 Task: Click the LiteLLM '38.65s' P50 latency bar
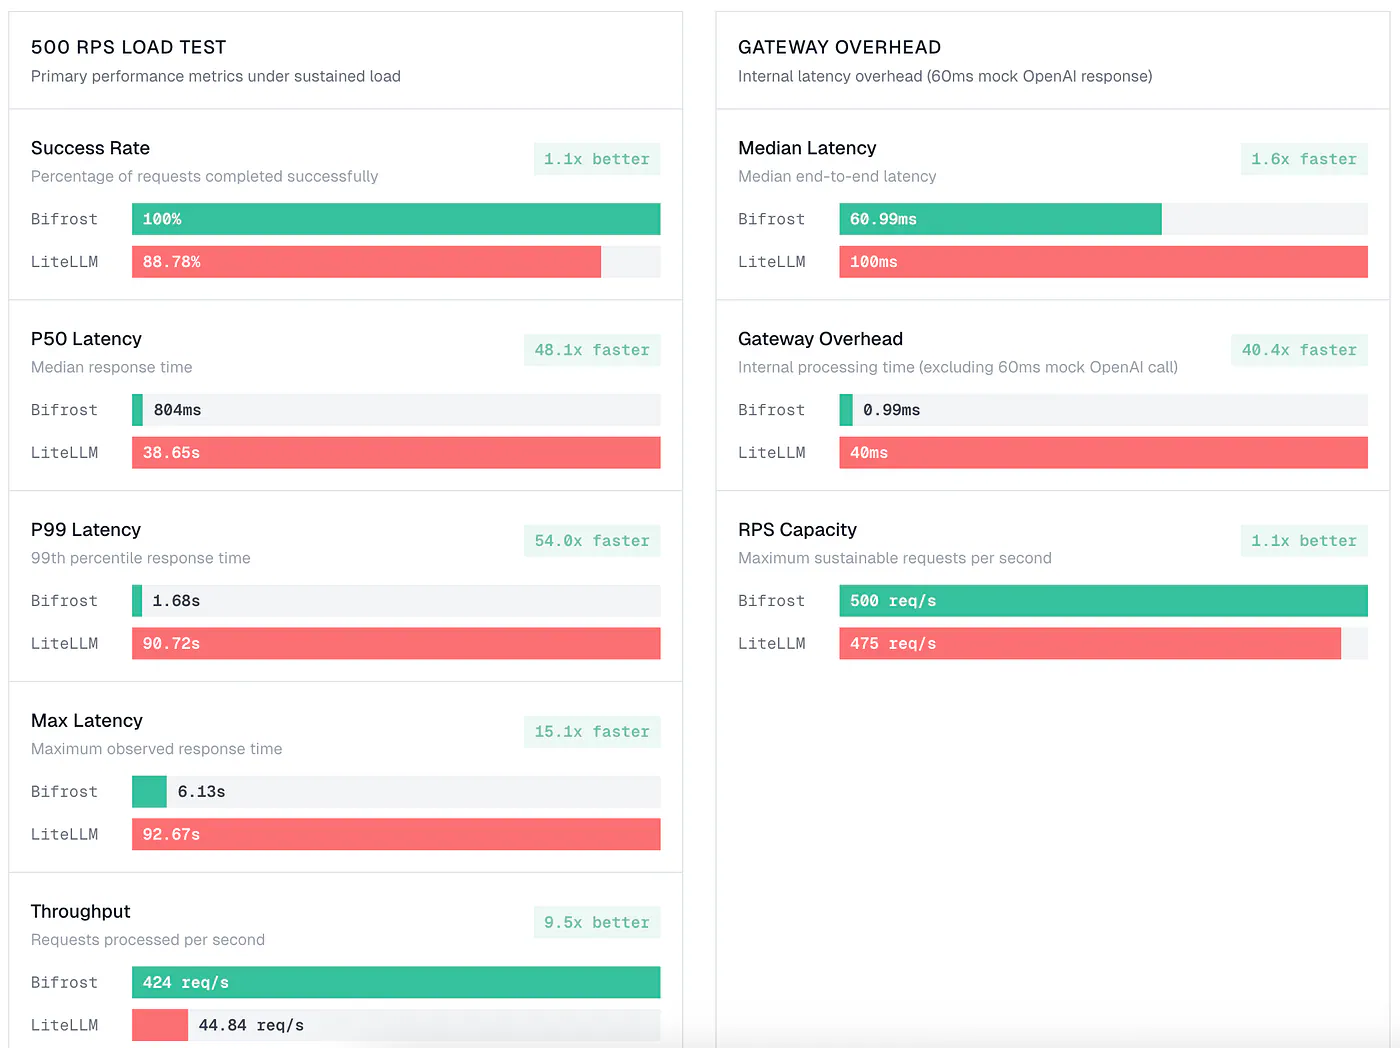(x=396, y=453)
